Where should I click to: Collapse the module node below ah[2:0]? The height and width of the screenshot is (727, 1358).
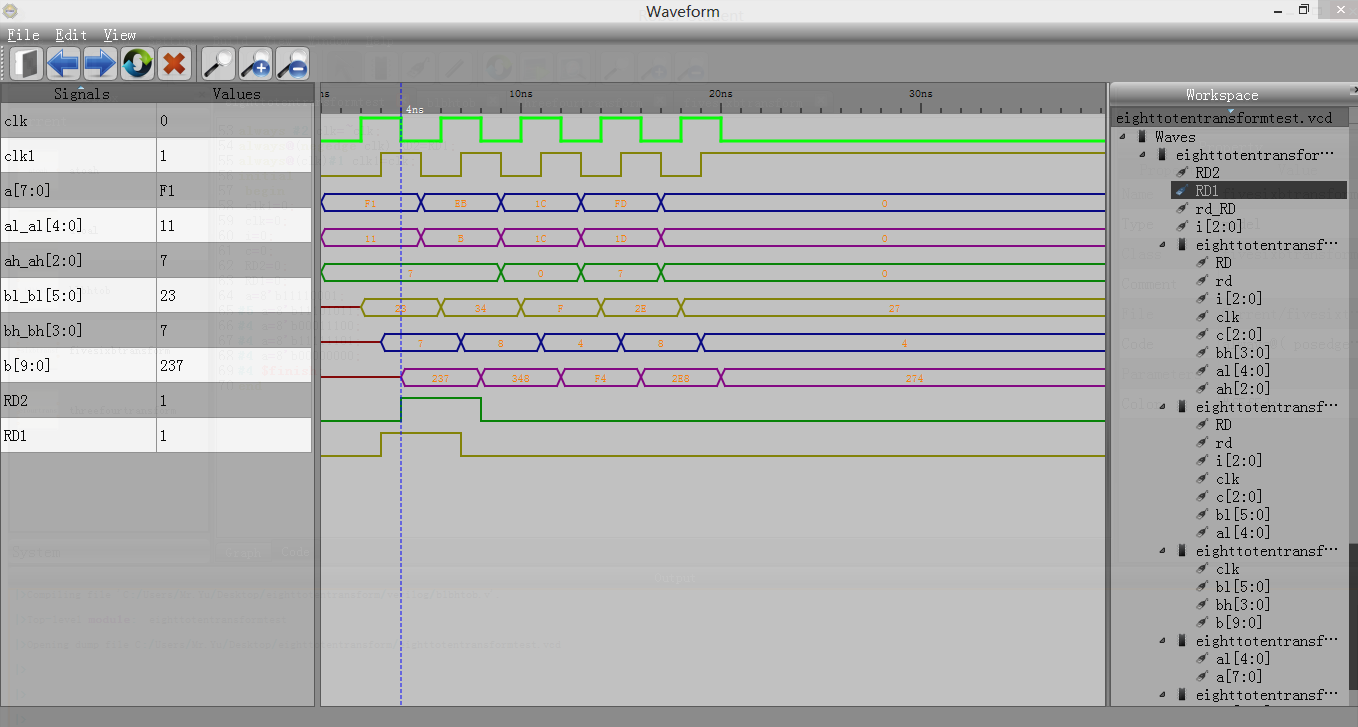pos(1163,407)
